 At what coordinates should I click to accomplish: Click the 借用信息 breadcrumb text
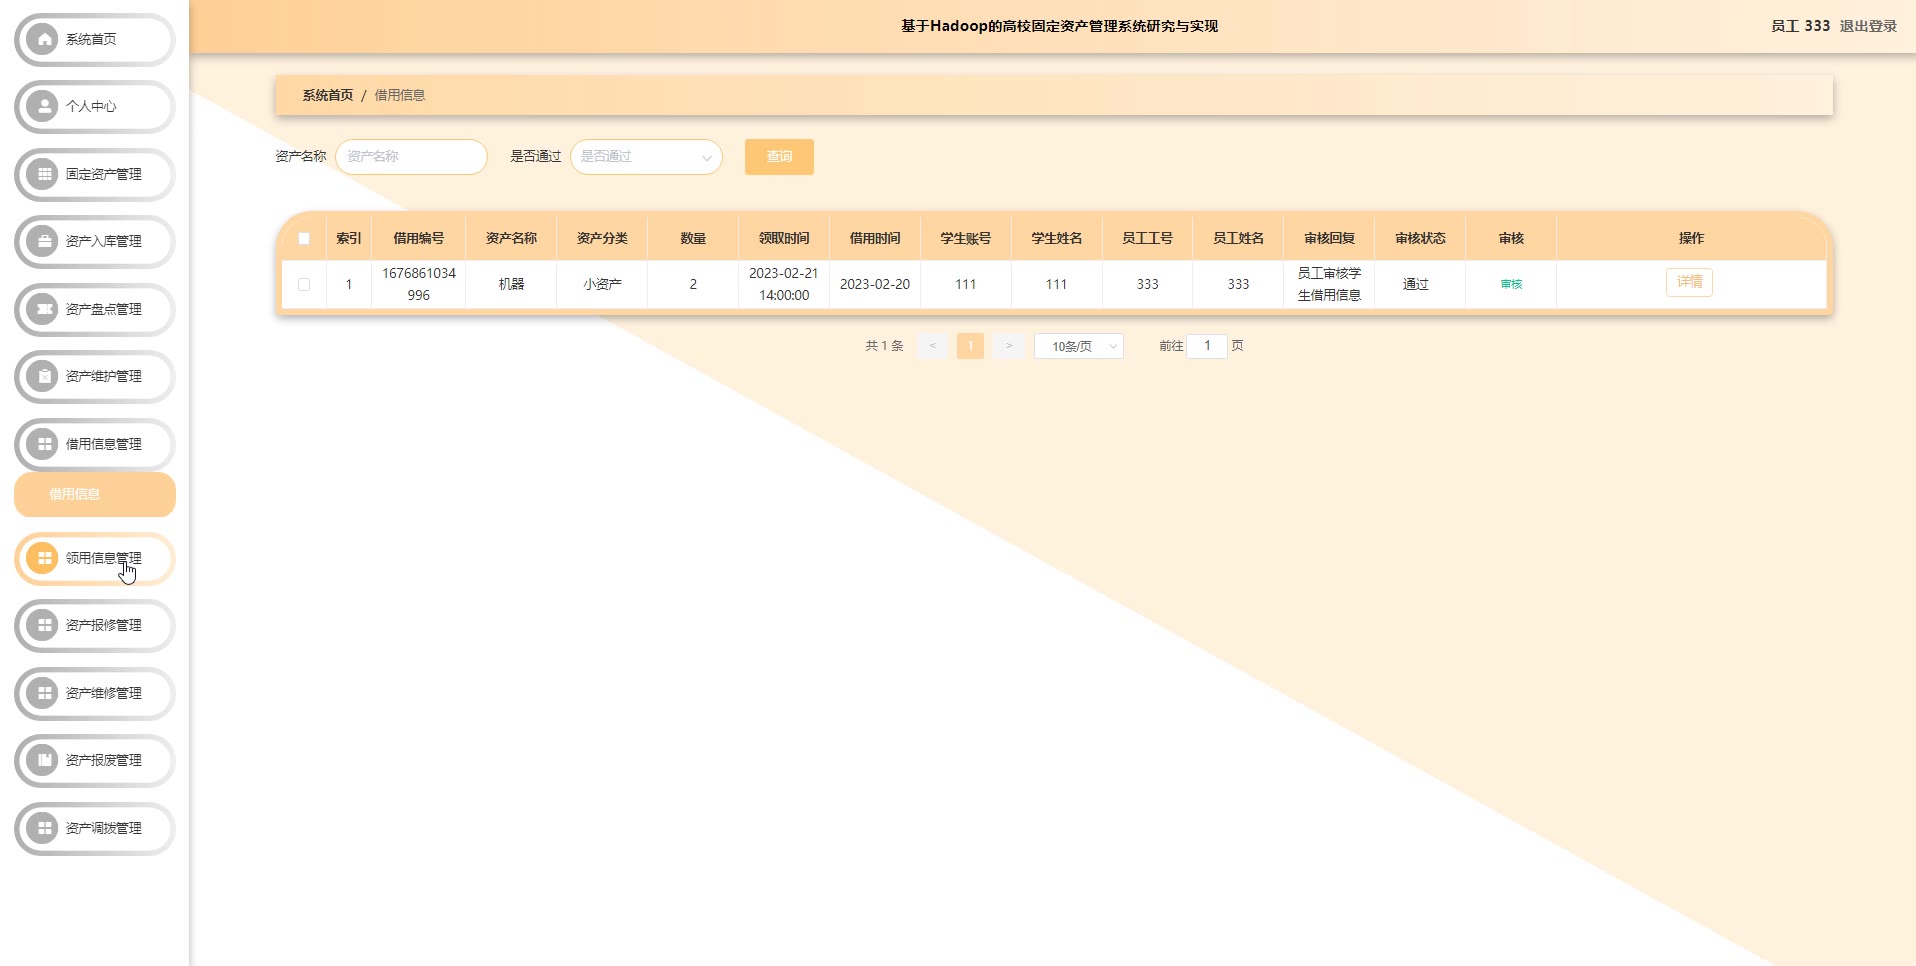(400, 96)
